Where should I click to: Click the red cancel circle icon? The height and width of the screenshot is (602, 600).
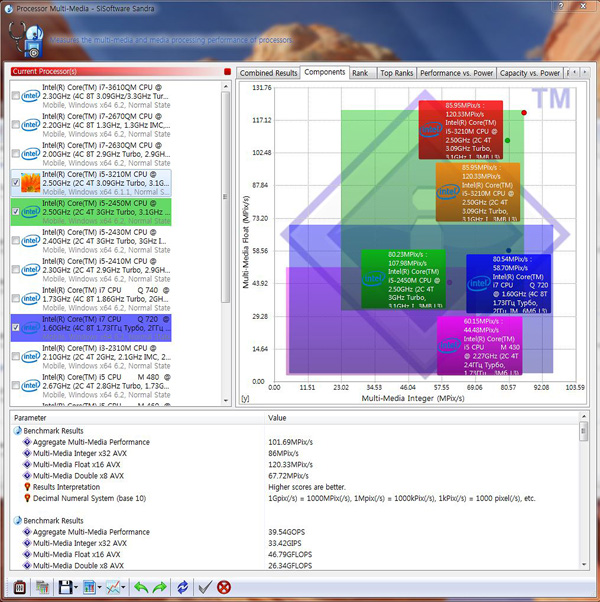224,587
